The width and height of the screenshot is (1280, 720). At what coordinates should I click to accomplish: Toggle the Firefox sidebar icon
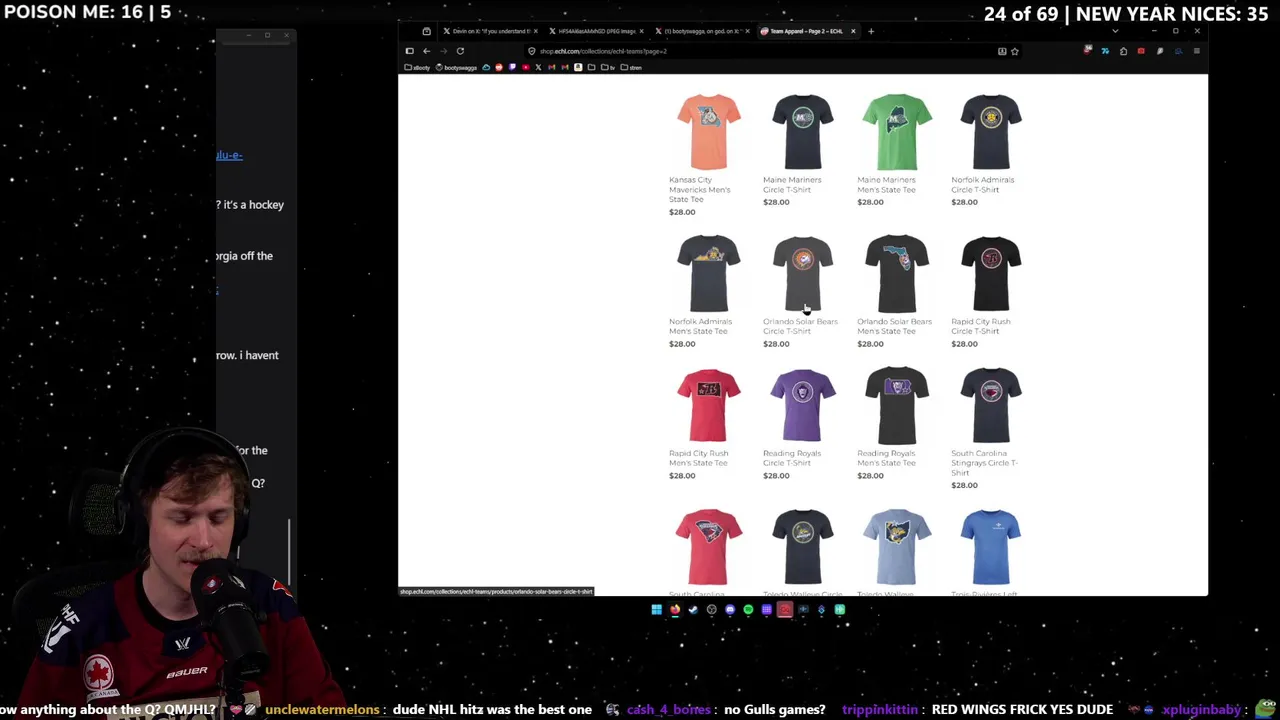tap(409, 51)
